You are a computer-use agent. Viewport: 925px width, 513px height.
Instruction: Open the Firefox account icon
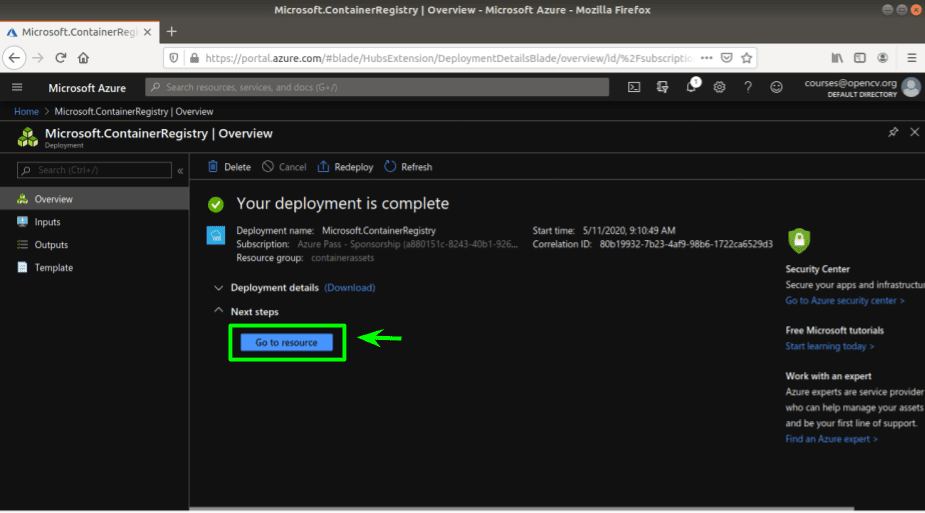pyautogui.click(x=883, y=58)
